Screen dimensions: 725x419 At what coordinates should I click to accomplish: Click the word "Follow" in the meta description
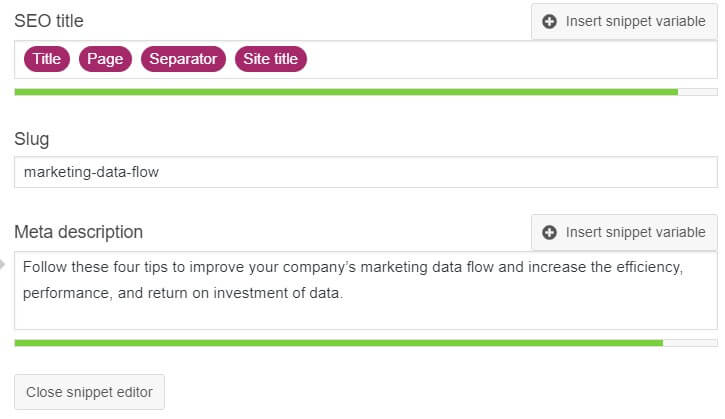(x=43, y=268)
